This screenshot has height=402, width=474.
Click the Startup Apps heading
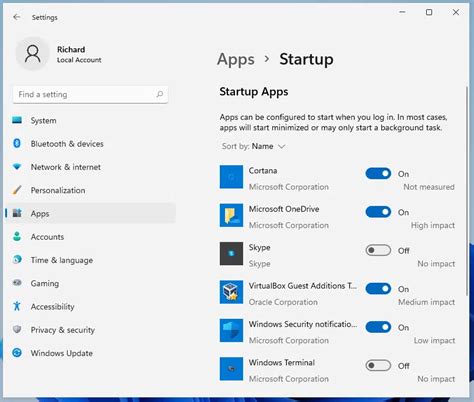[x=254, y=92]
